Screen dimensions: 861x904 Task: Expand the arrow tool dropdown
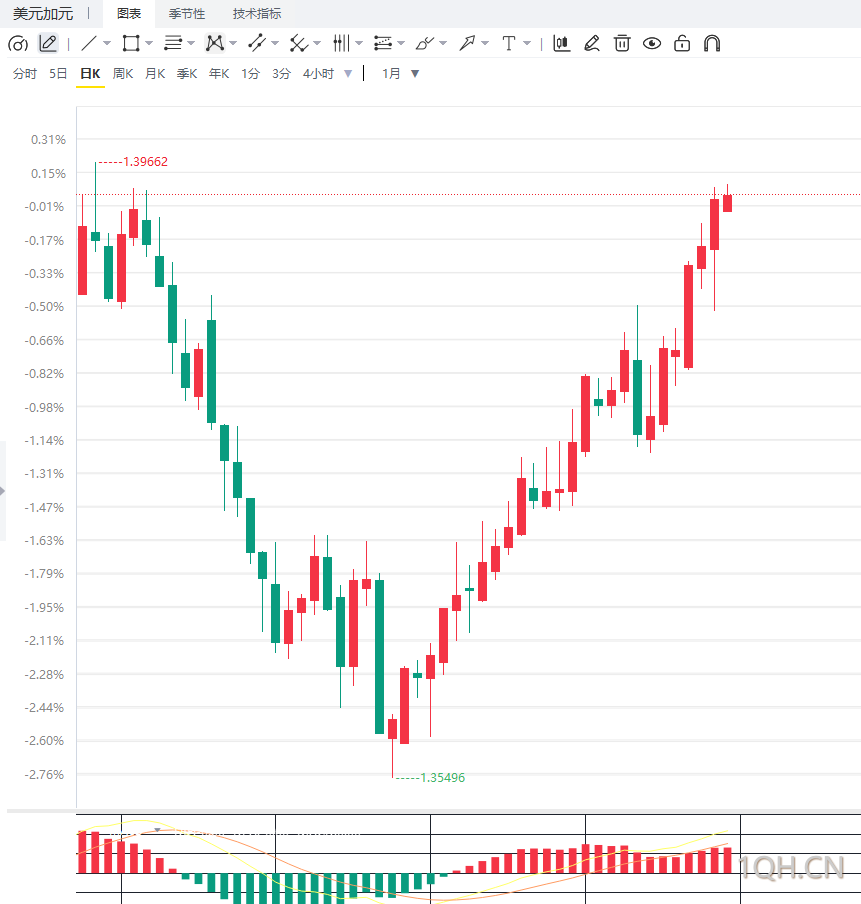pyautogui.click(x=485, y=43)
